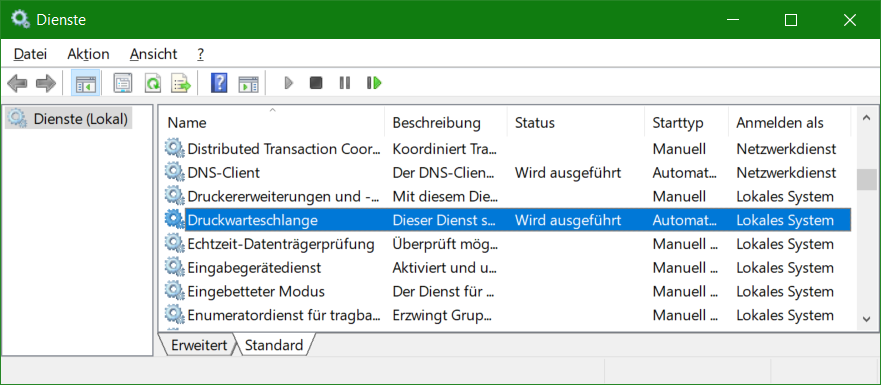This screenshot has width=881, height=385.
Task: Click the 'Mit diesem Die...' description cell
Action: click(x=444, y=197)
